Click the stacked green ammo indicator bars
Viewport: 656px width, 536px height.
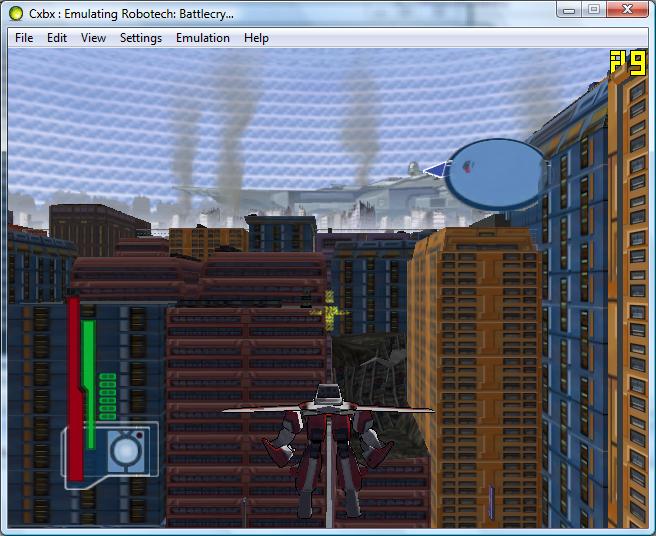[x=108, y=396]
